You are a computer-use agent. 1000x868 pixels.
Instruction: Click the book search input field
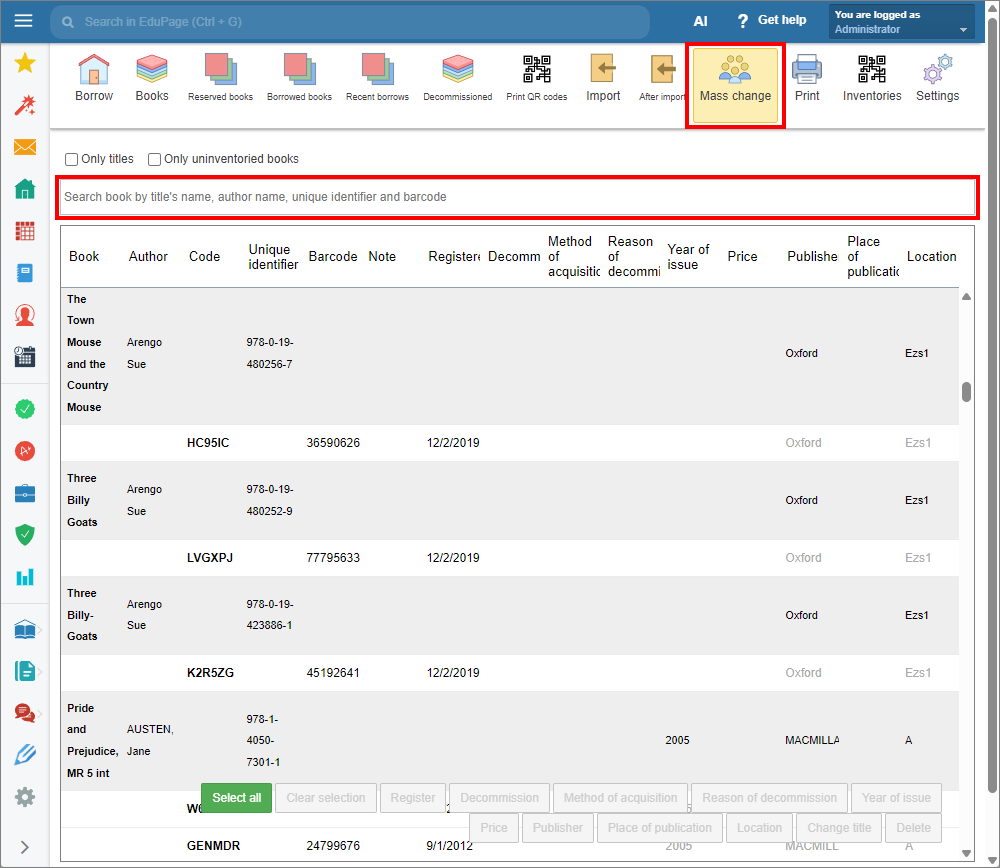pyautogui.click(x=517, y=197)
